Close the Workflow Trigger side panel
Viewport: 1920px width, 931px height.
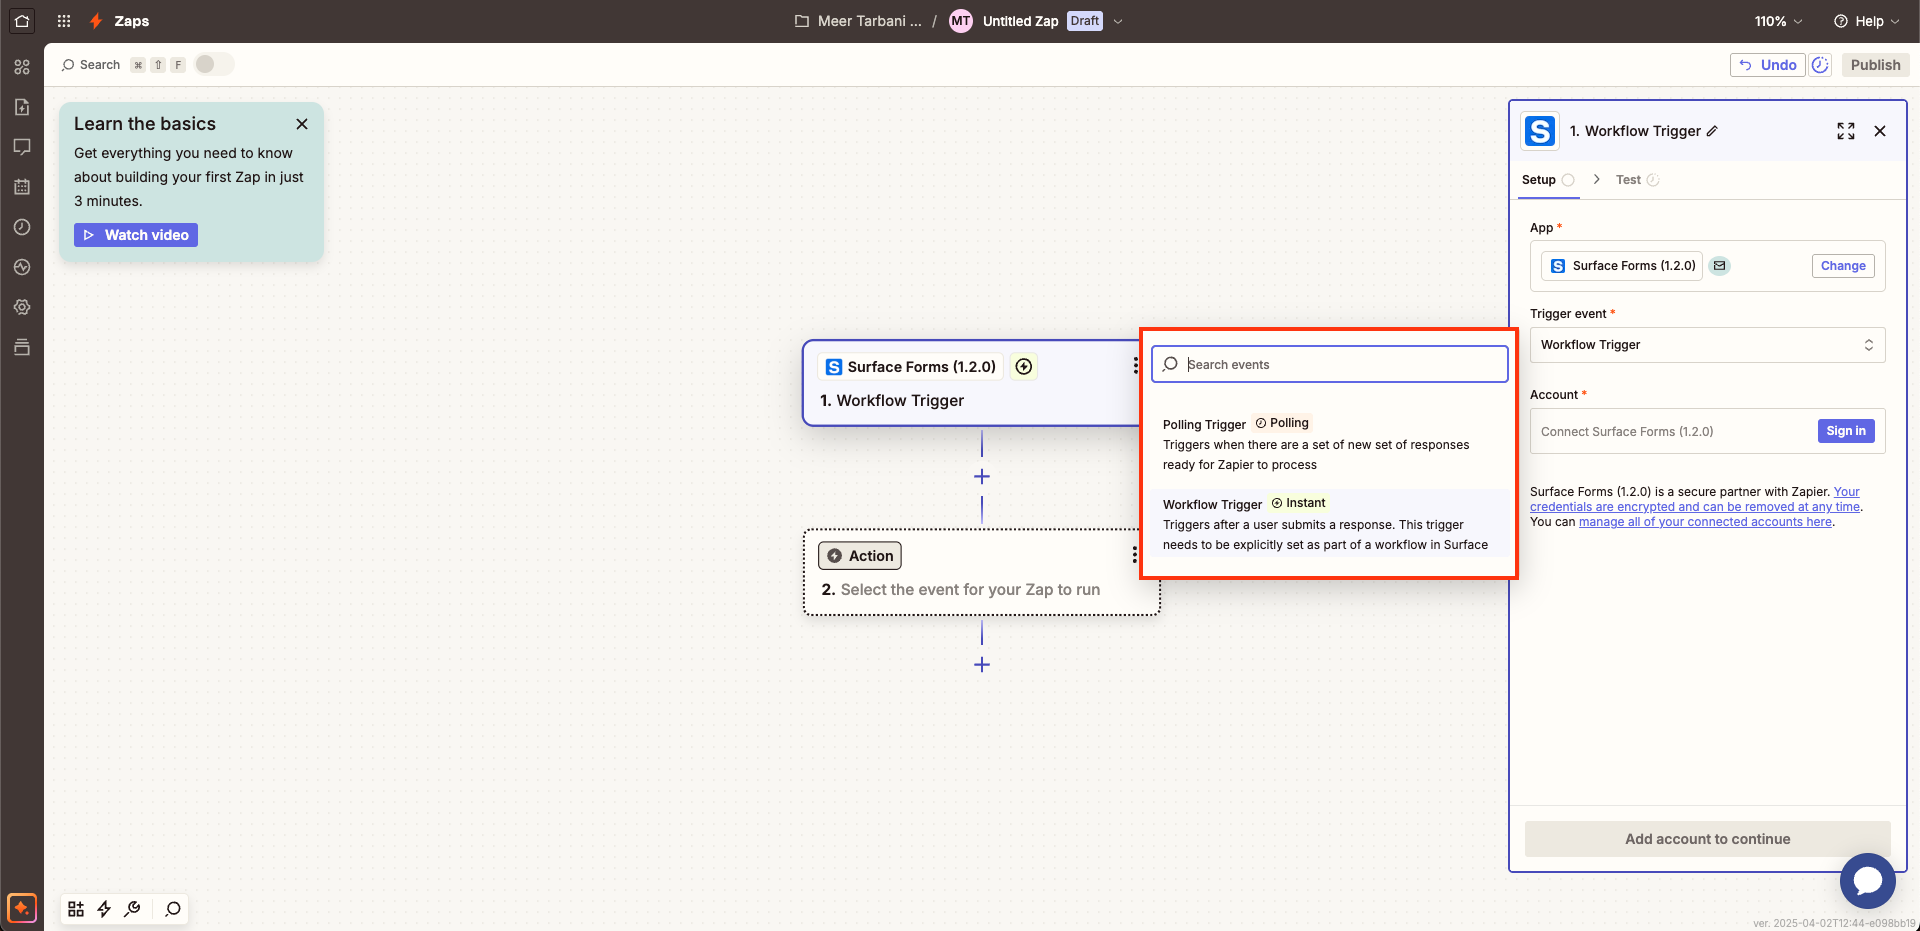tap(1880, 131)
